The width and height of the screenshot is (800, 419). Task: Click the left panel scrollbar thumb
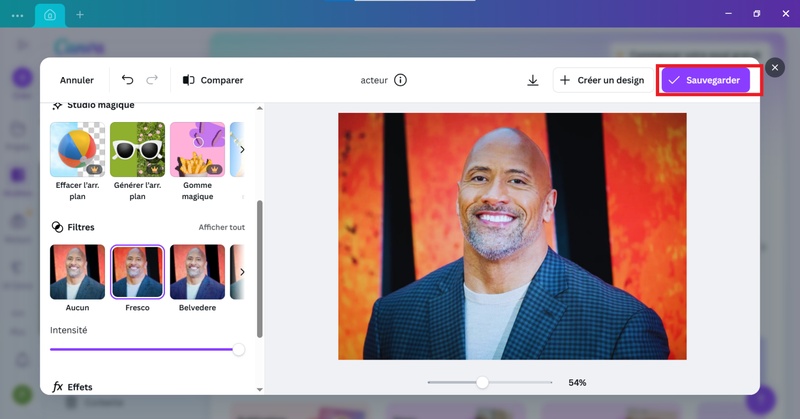pyautogui.click(x=260, y=269)
